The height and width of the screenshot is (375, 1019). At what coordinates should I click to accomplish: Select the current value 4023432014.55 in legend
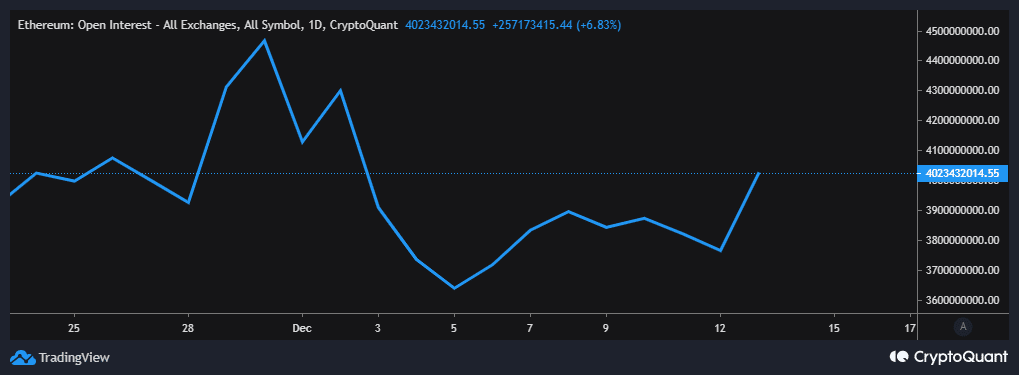coord(445,25)
